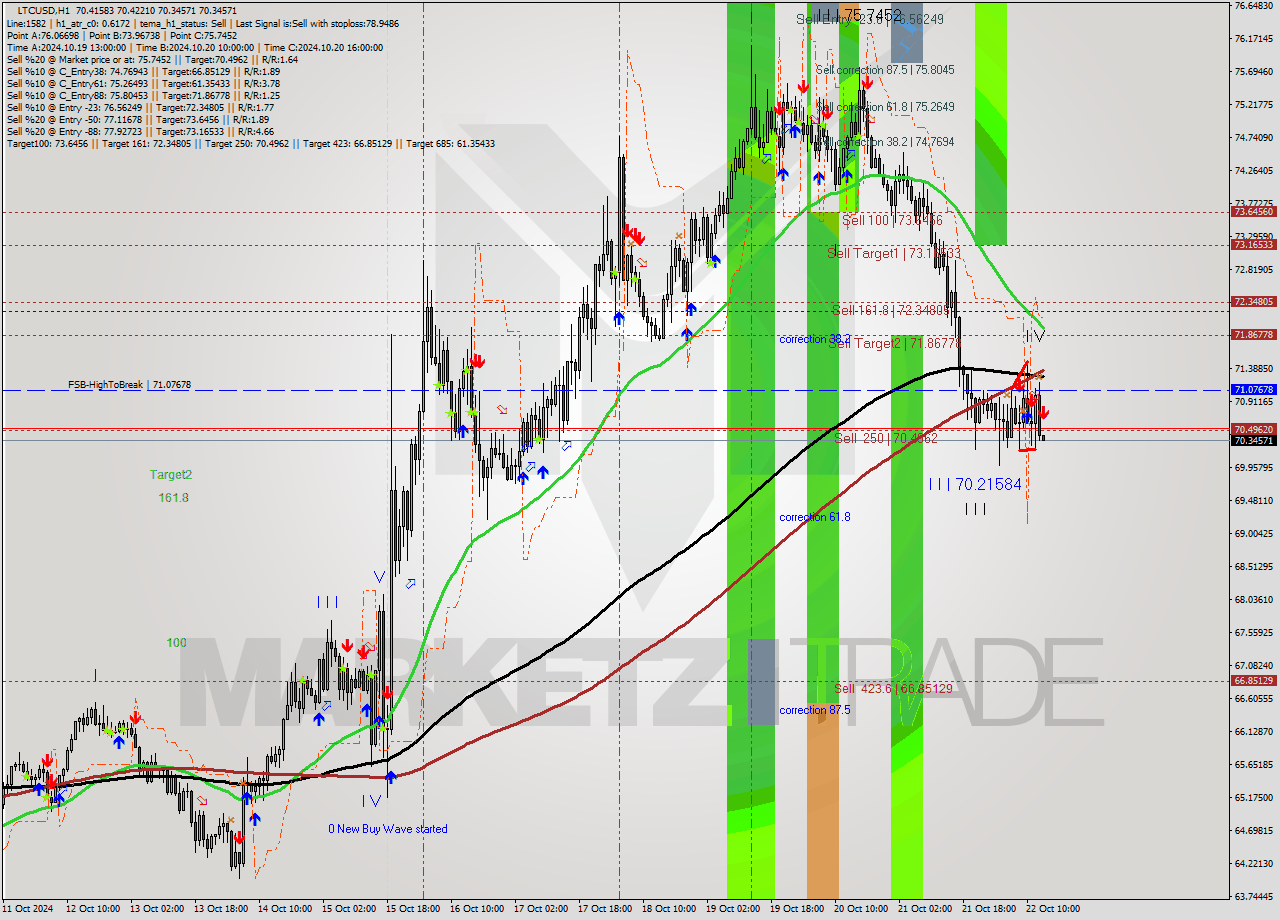Click the current price 70.34571 axis tag

coord(1253,440)
